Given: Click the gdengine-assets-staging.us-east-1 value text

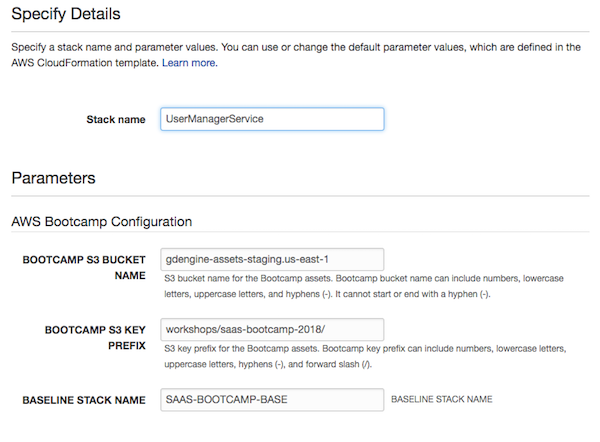Looking at the screenshot, I should coord(247,259).
